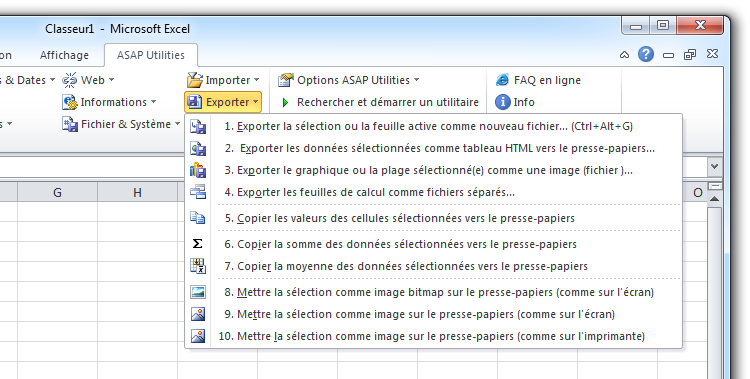The width and height of the screenshot is (750, 379).
Task: Click the Info button label
Action: (x=524, y=102)
